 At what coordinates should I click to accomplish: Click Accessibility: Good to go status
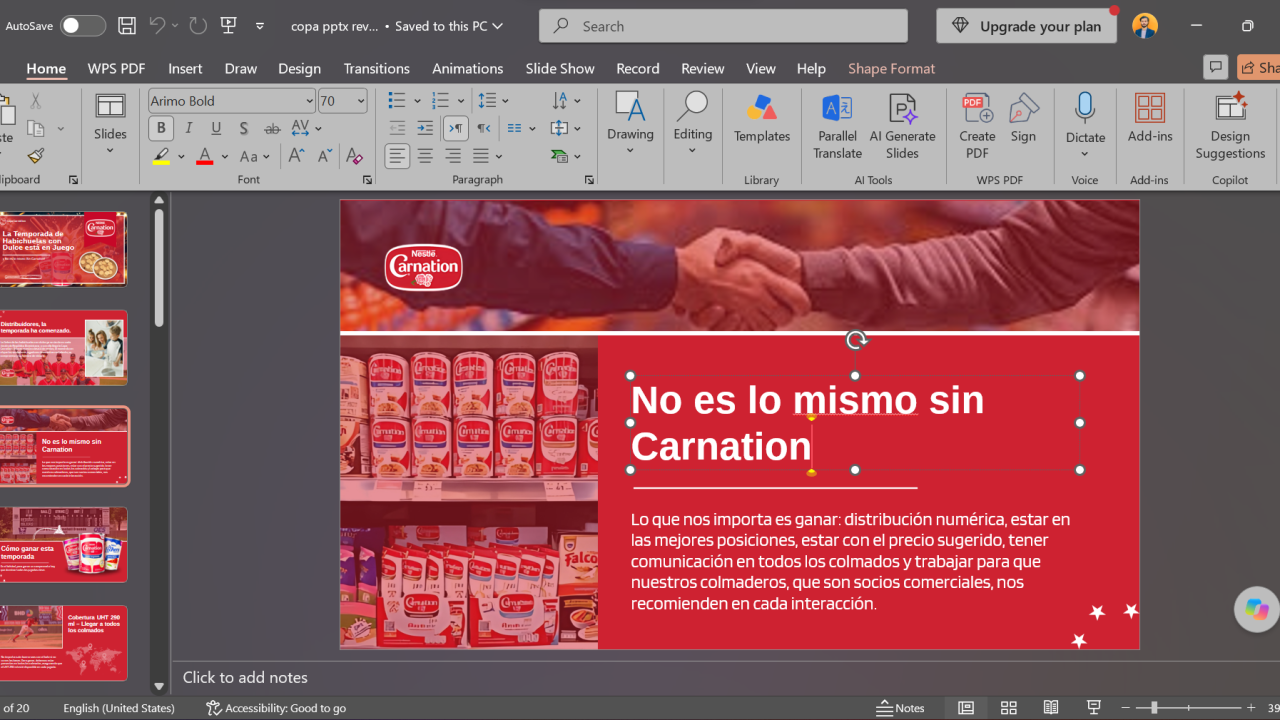tap(276, 708)
